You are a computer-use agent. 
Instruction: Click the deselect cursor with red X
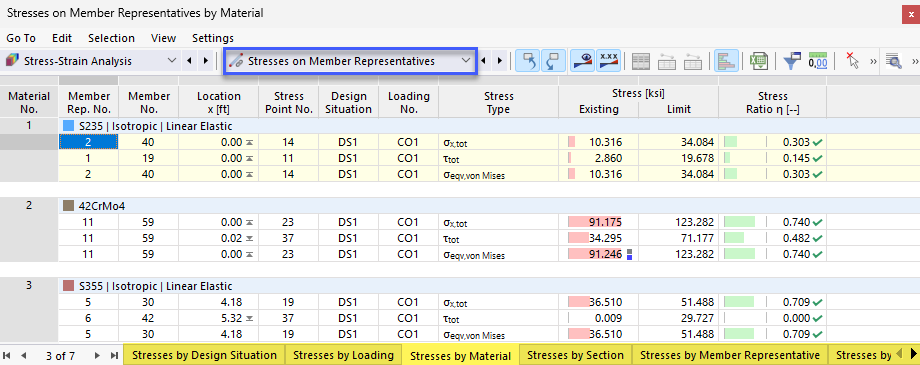pyautogui.click(x=853, y=61)
